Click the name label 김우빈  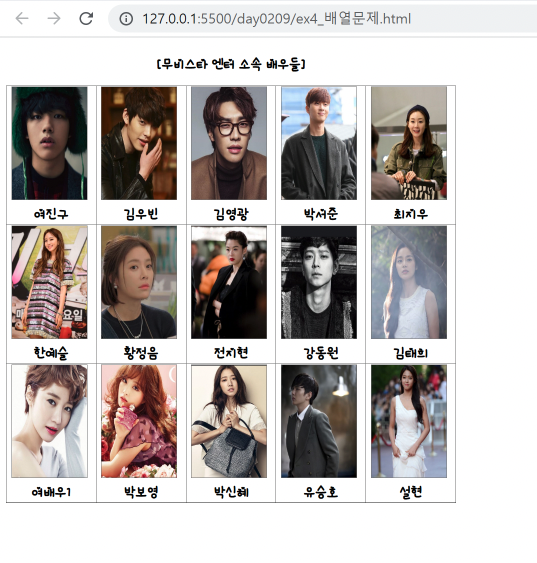click(x=141, y=214)
